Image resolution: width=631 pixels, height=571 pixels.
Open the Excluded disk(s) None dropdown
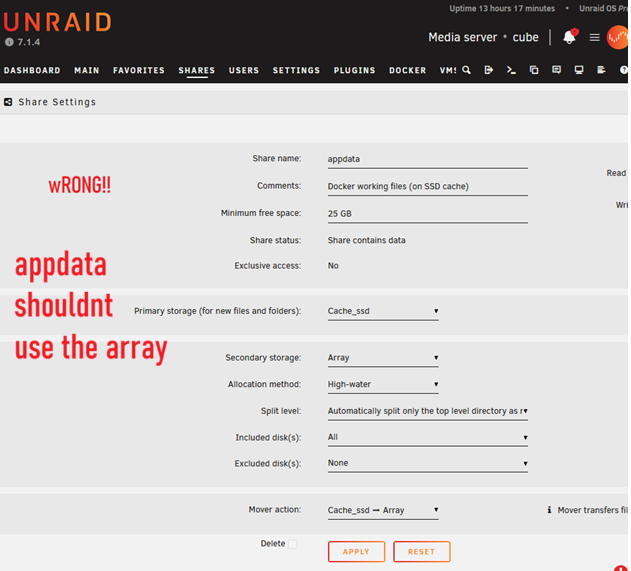[x=428, y=463]
